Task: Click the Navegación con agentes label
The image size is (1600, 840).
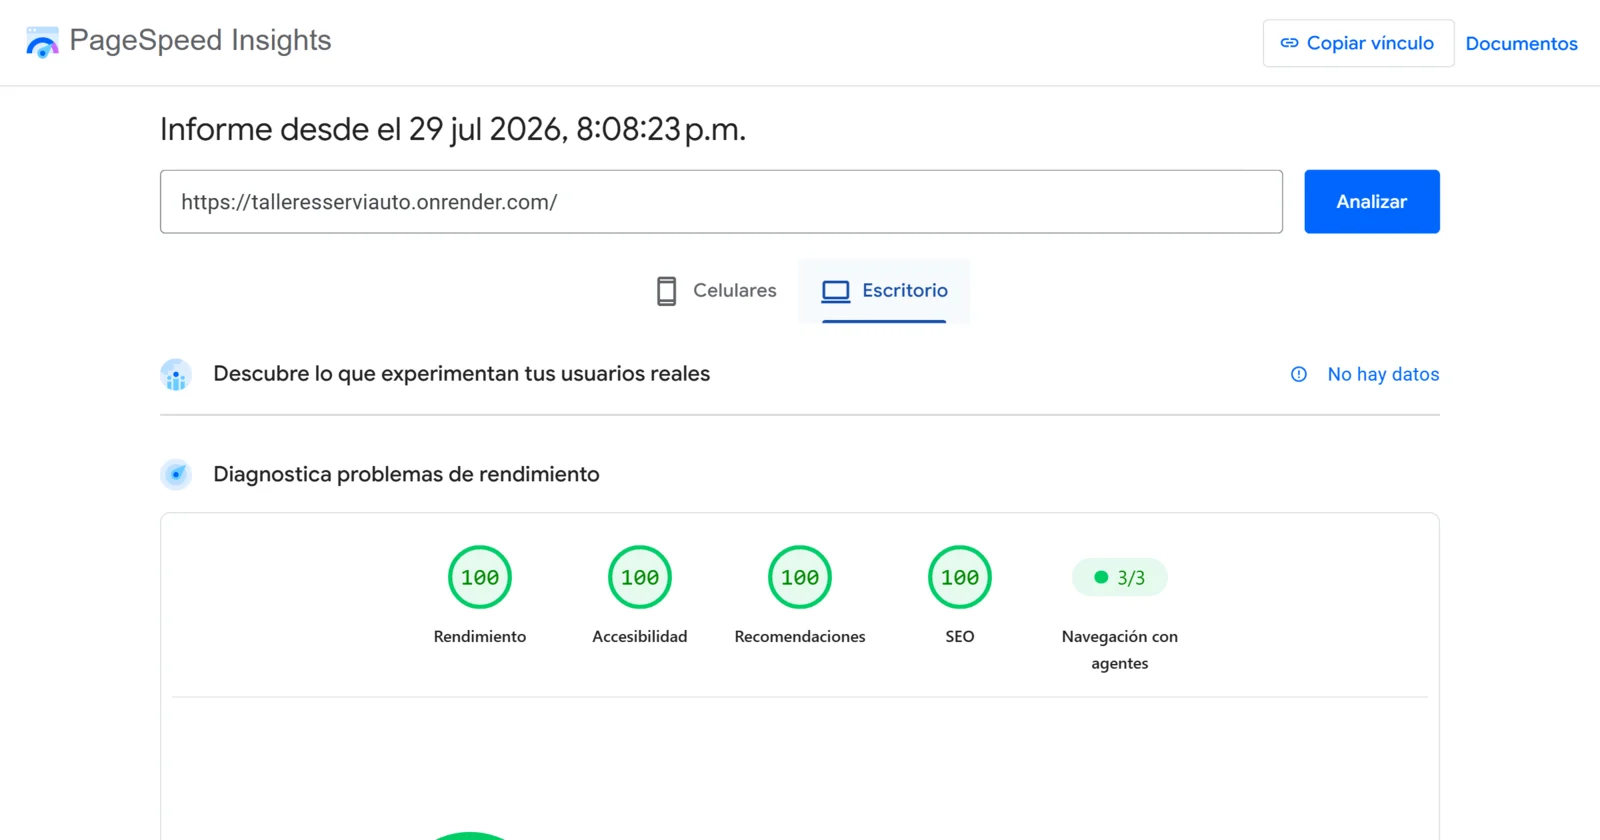Action: tap(1120, 650)
